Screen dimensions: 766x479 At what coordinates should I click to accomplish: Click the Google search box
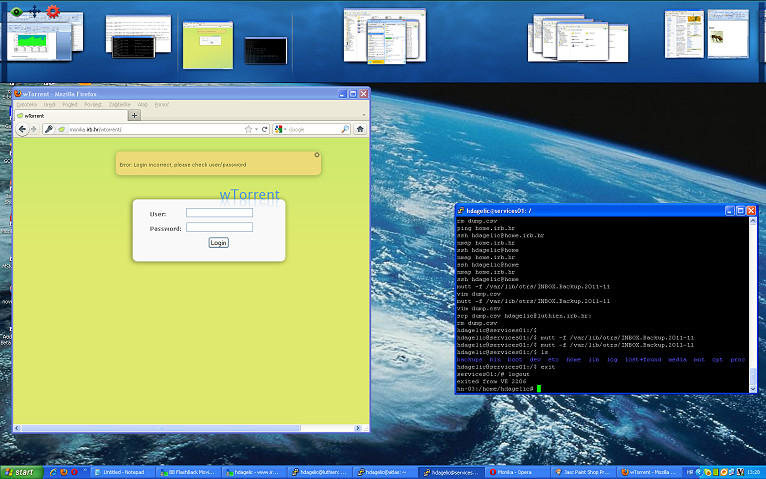[x=314, y=129]
